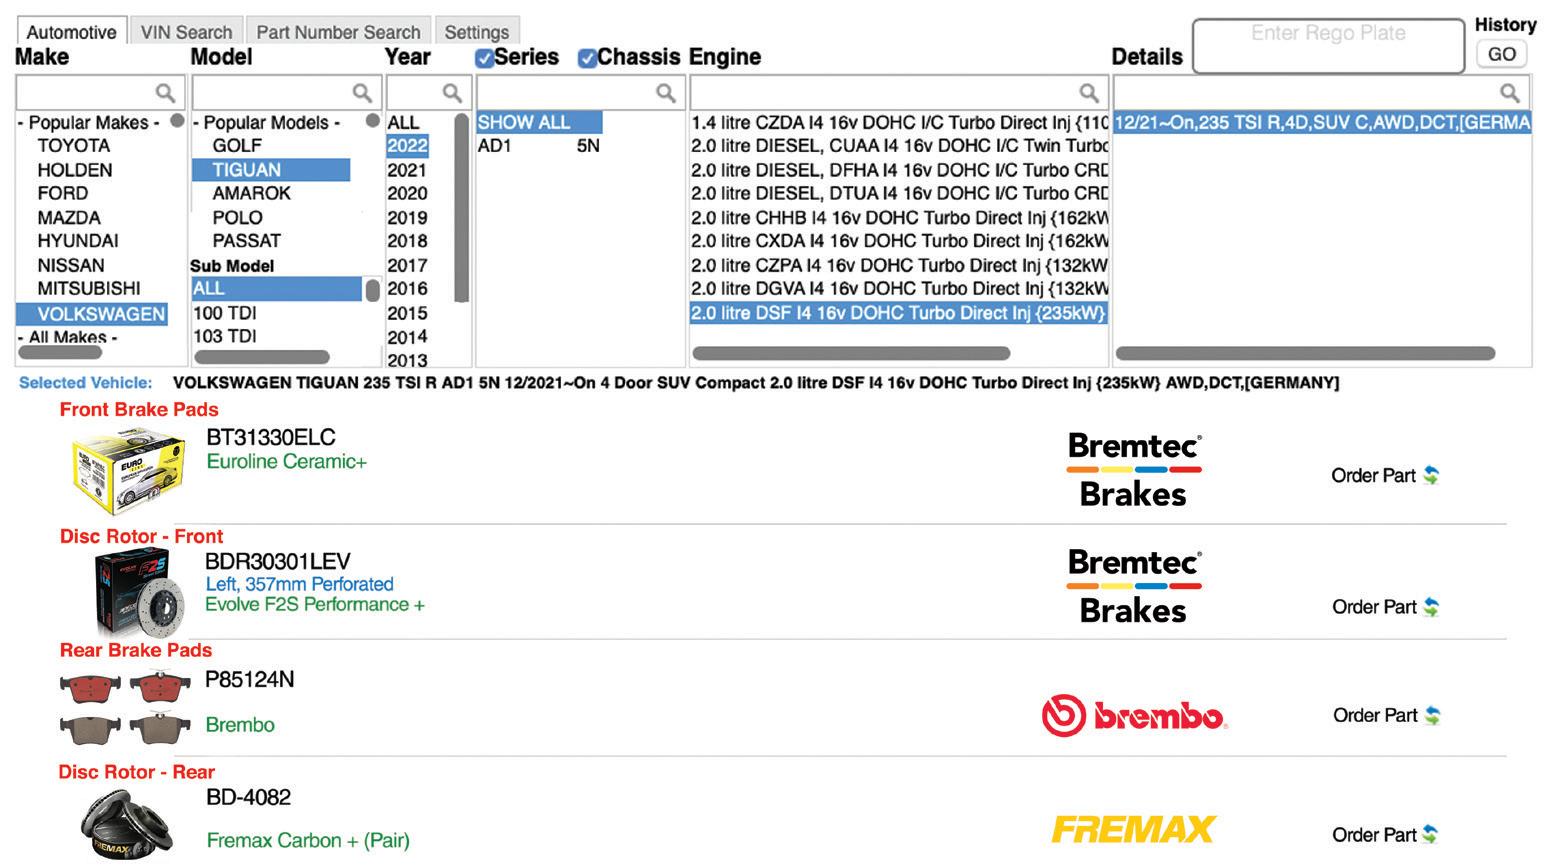Select SHOW ALL in the Series list
1547x868 pixels.
[x=539, y=122]
